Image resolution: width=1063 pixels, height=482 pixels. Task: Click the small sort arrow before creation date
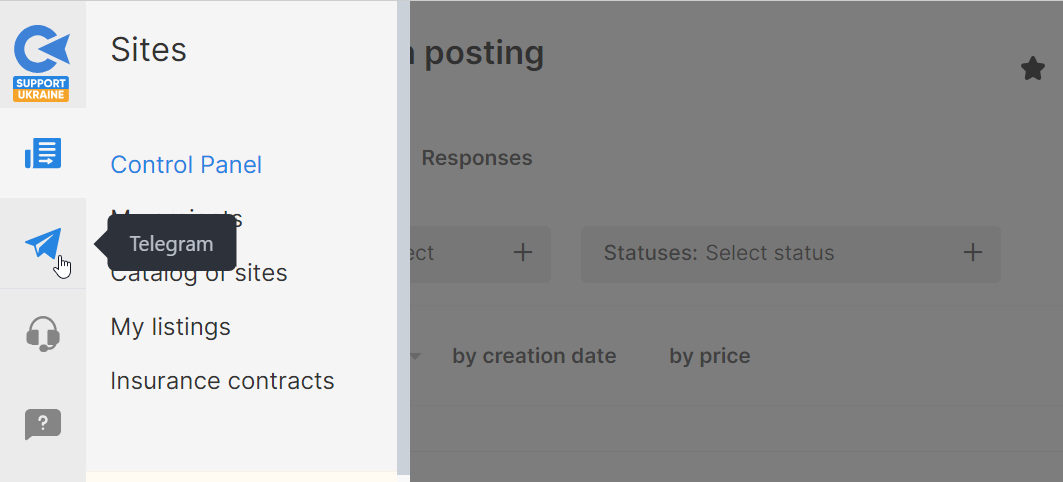(416, 357)
